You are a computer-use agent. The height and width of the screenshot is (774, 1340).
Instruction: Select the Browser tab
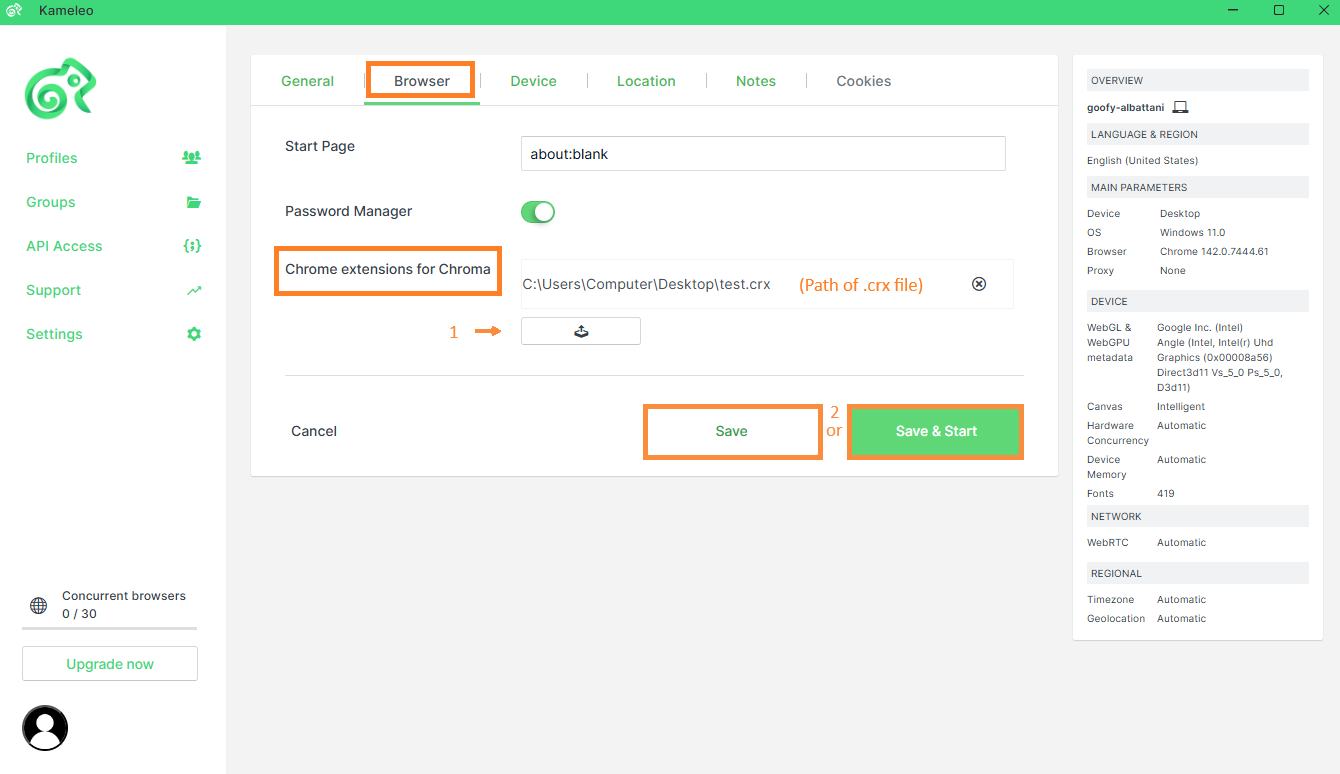pyautogui.click(x=422, y=81)
